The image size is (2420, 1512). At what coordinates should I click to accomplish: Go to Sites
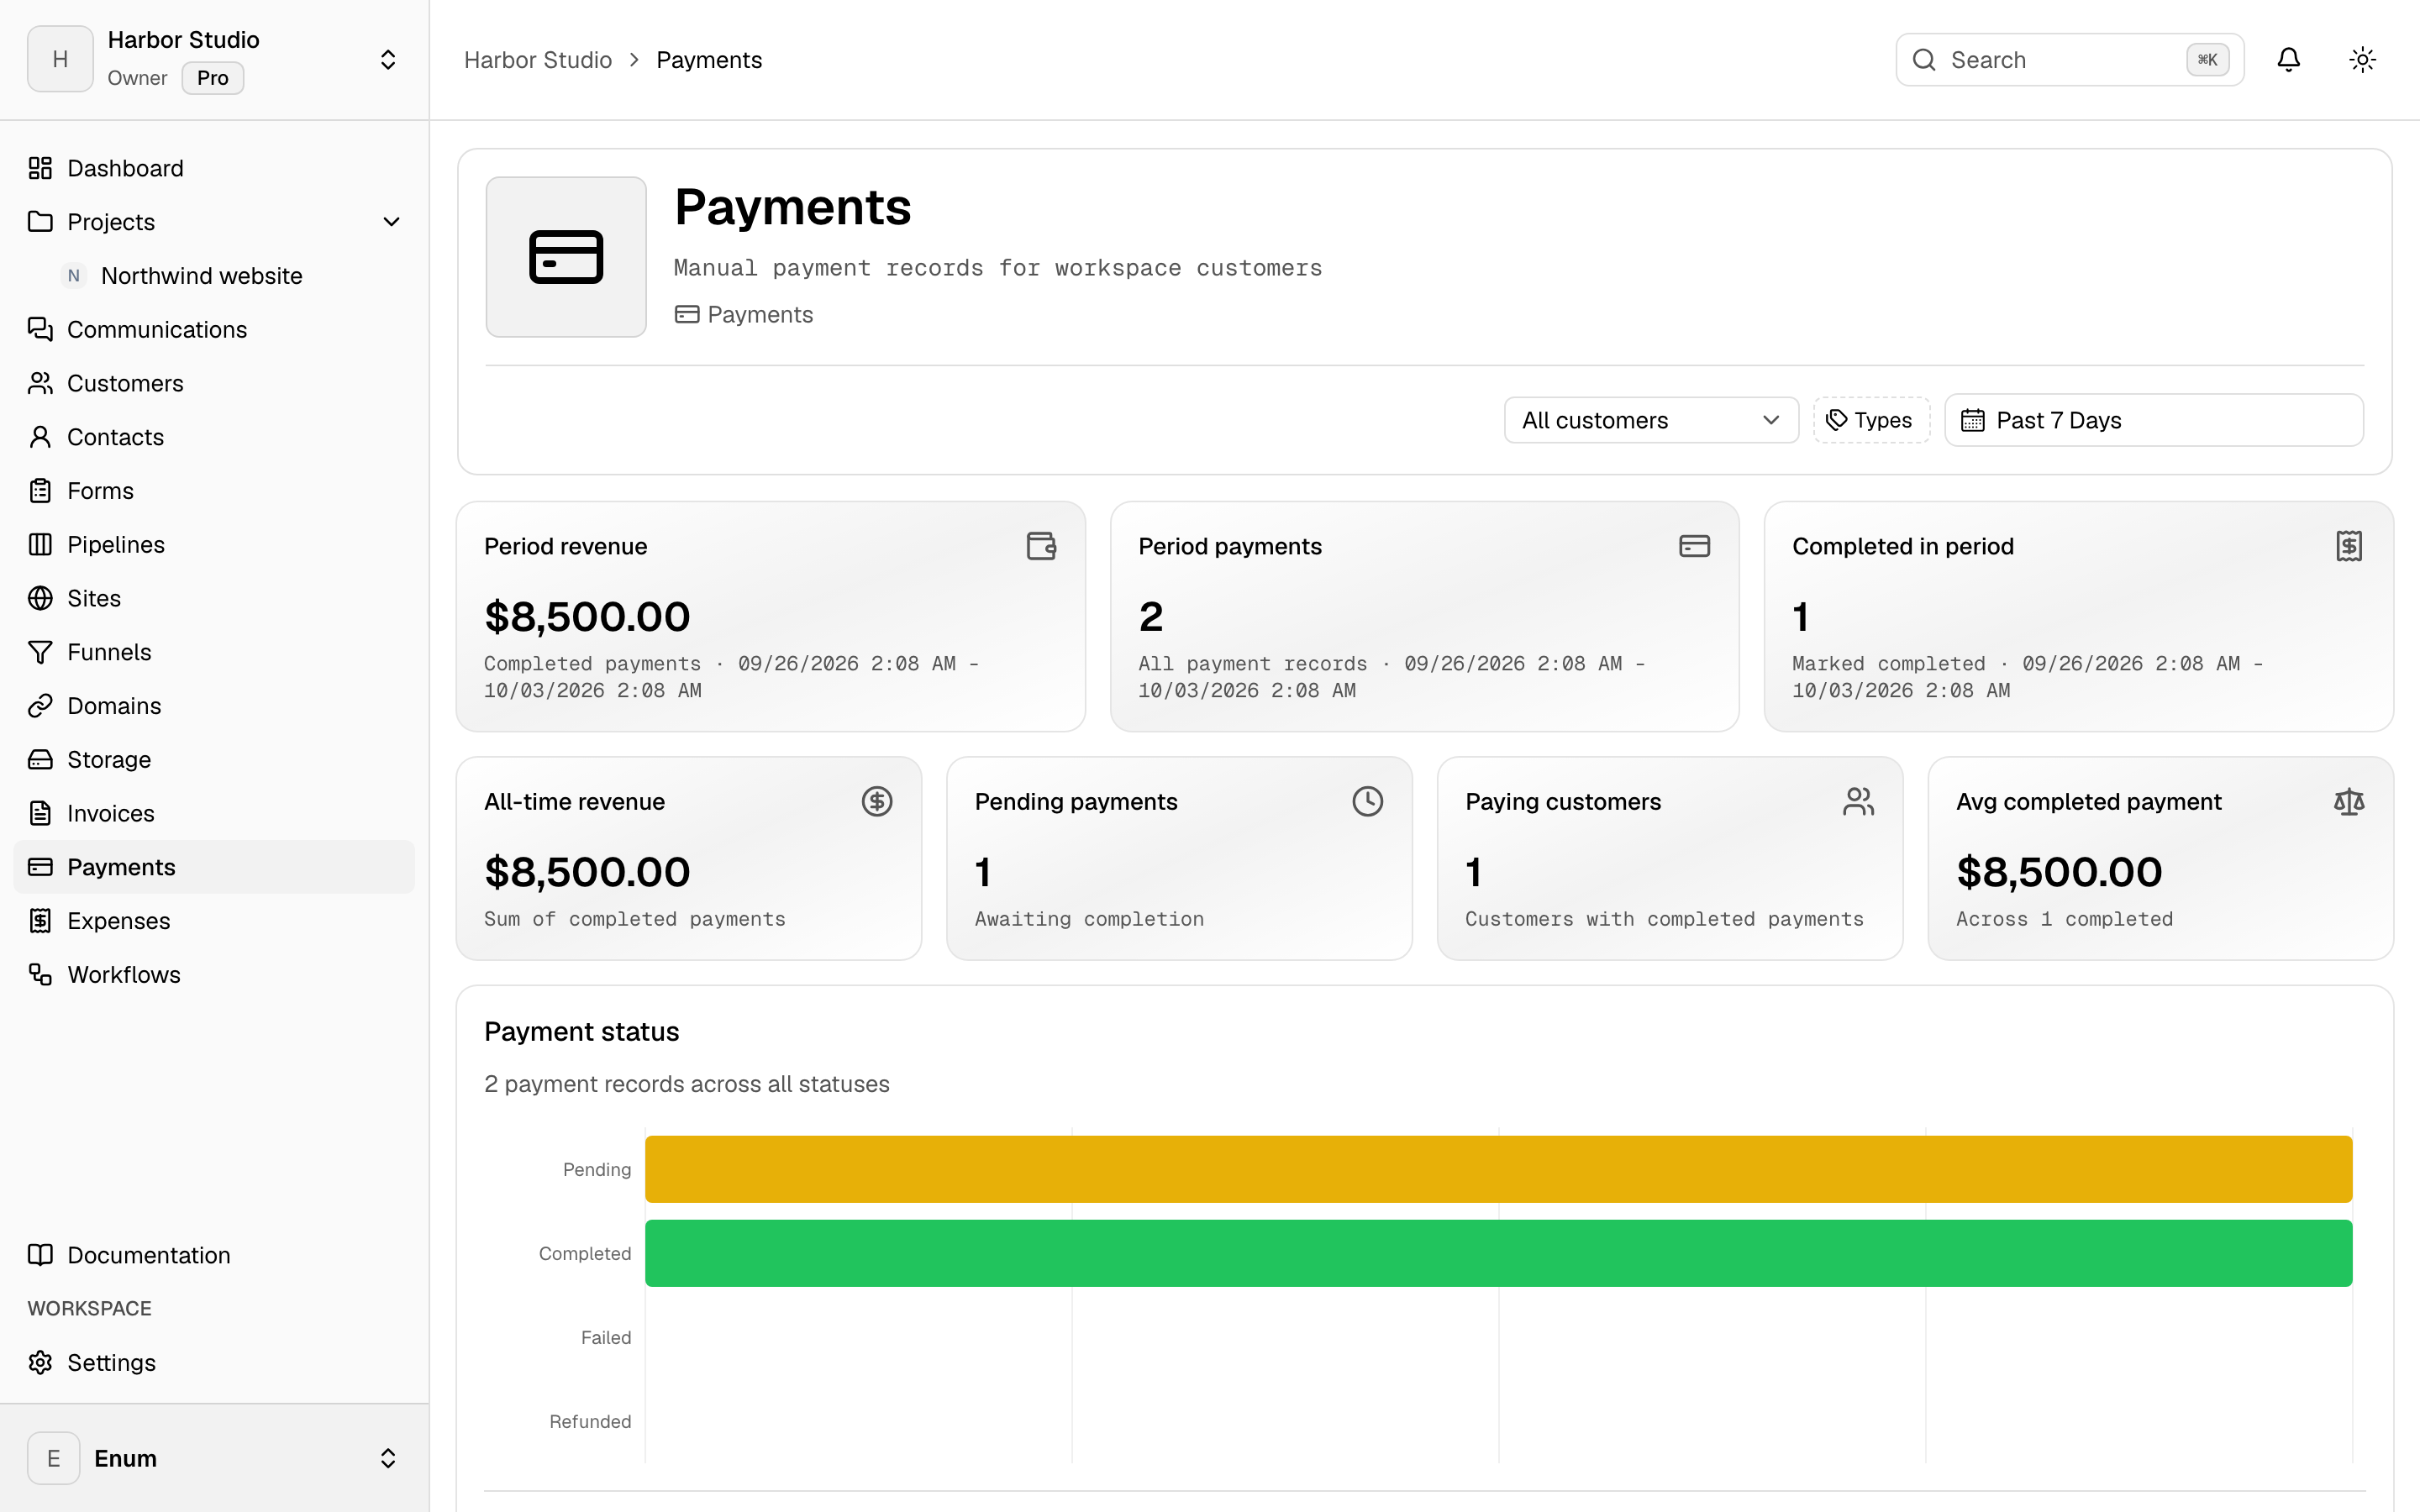pyautogui.click(x=214, y=598)
